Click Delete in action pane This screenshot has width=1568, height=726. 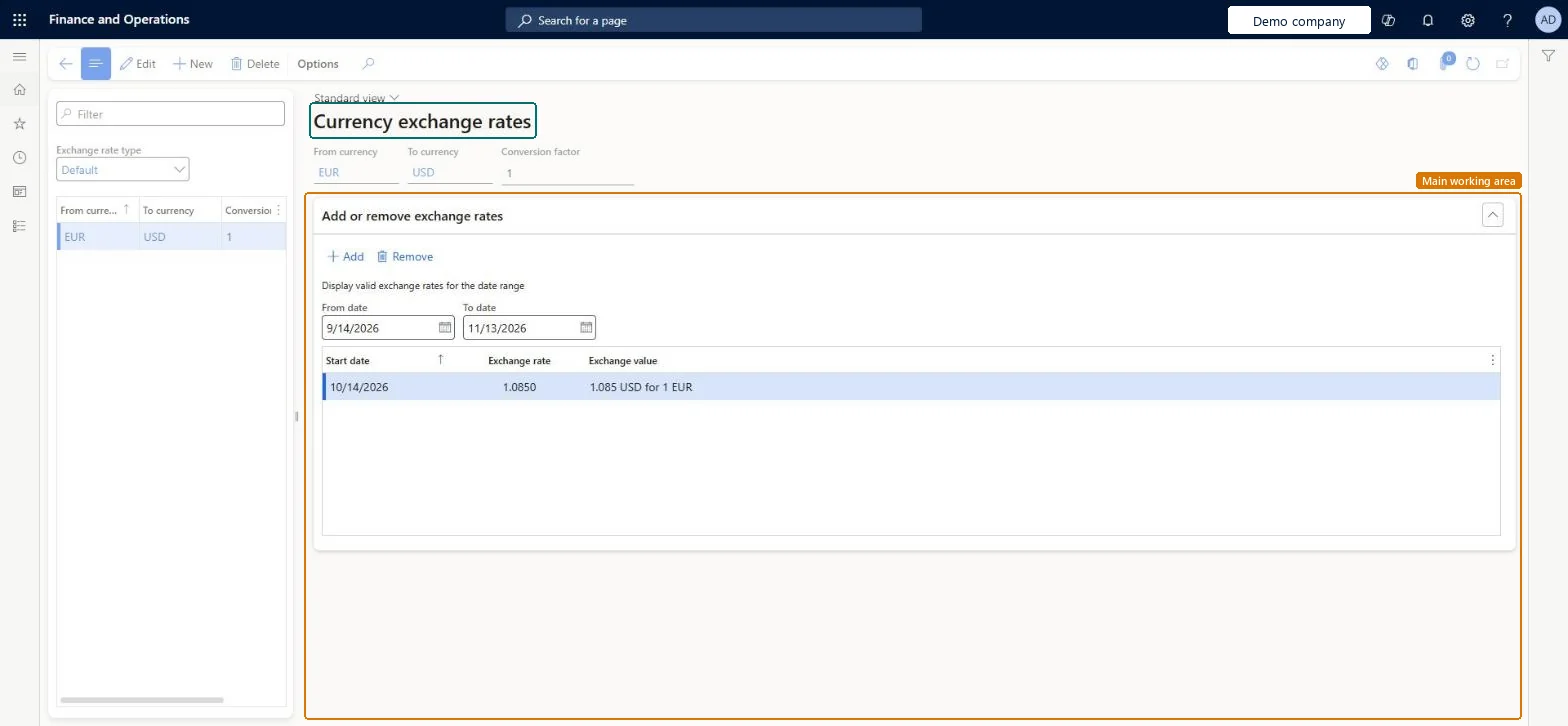[255, 64]
